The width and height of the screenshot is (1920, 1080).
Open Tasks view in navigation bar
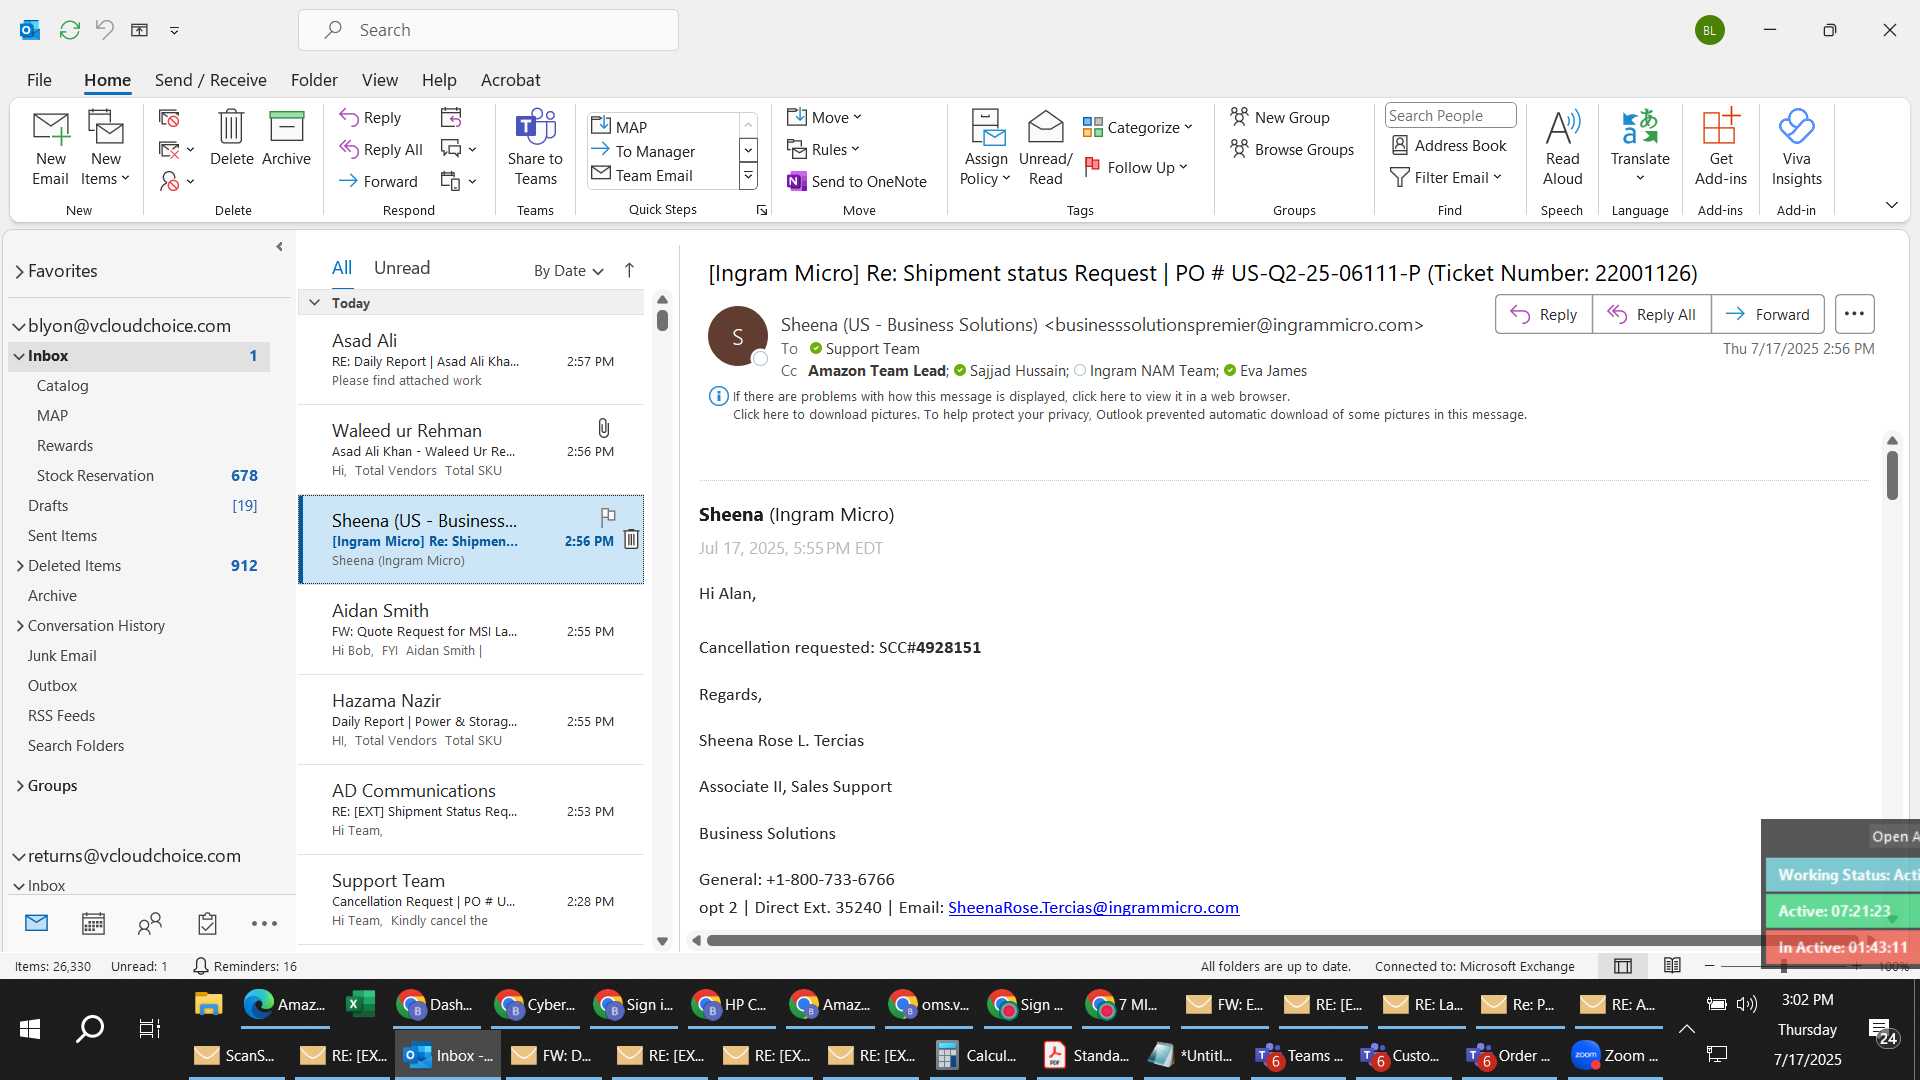coord(207,923)
